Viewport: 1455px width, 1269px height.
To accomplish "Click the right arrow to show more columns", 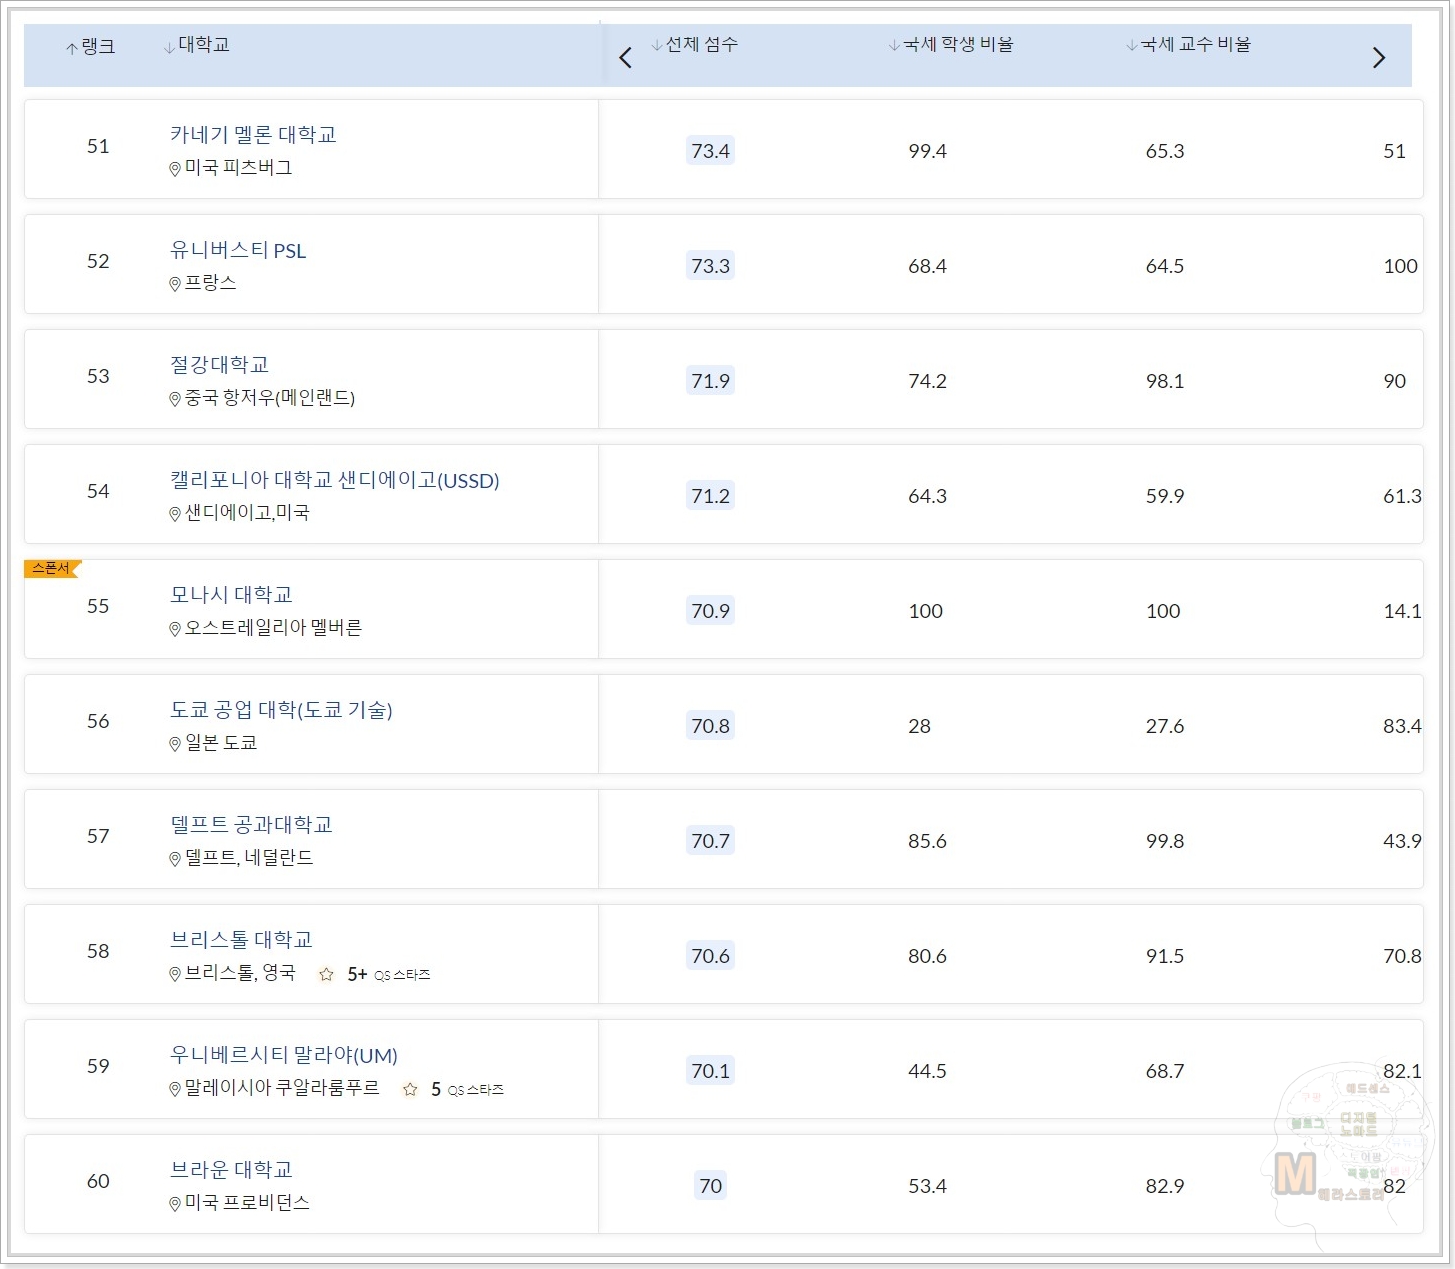I will pyautogui.click(x=1379, y=58).
